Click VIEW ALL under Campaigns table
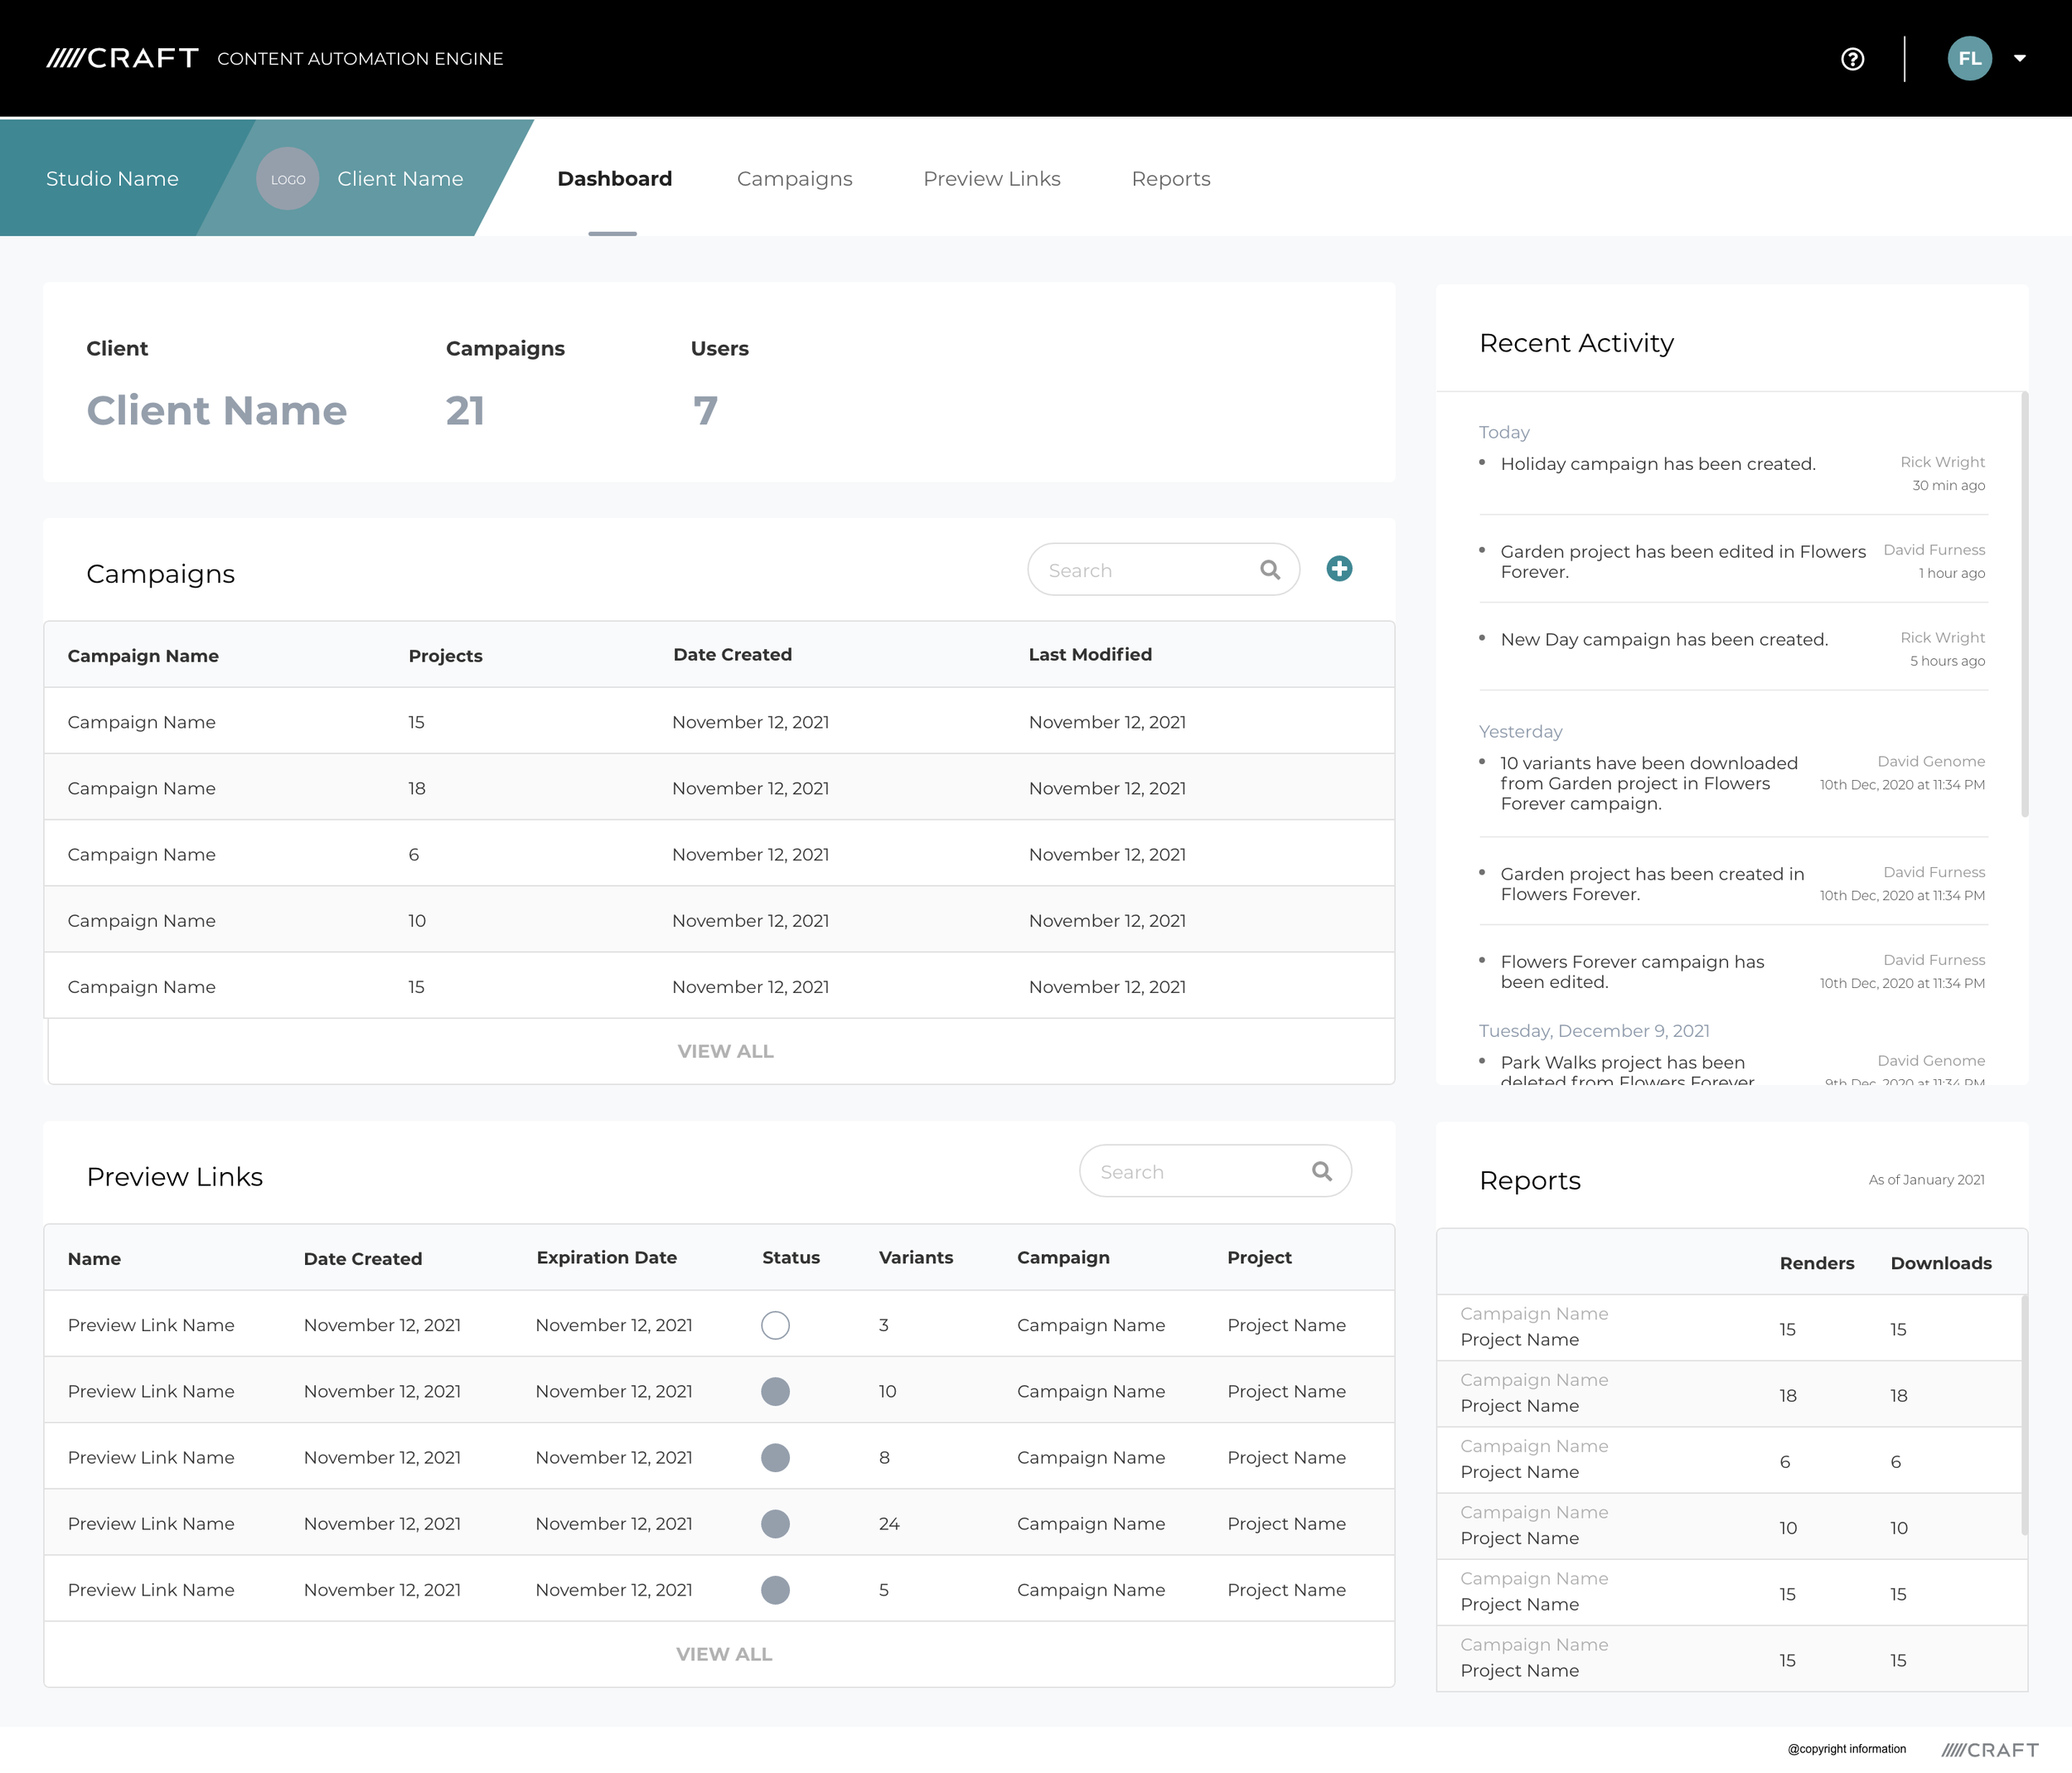This screenshot has width=2072, height=1773. coord(725,1052)
